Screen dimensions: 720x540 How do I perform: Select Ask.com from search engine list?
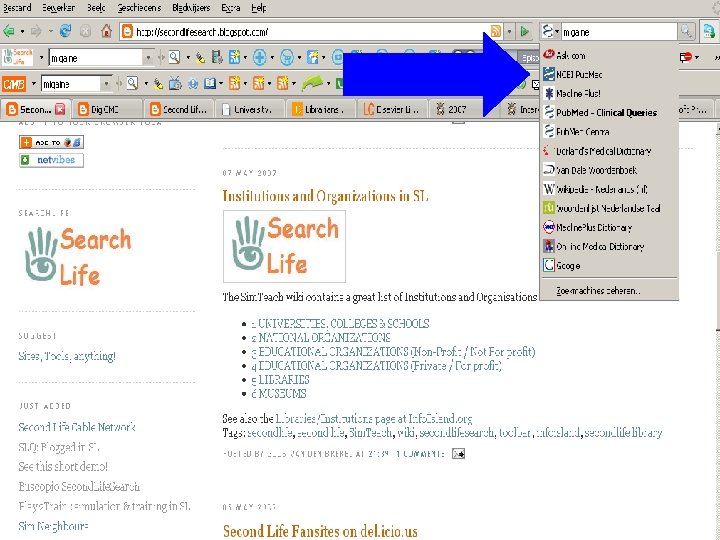608,55
